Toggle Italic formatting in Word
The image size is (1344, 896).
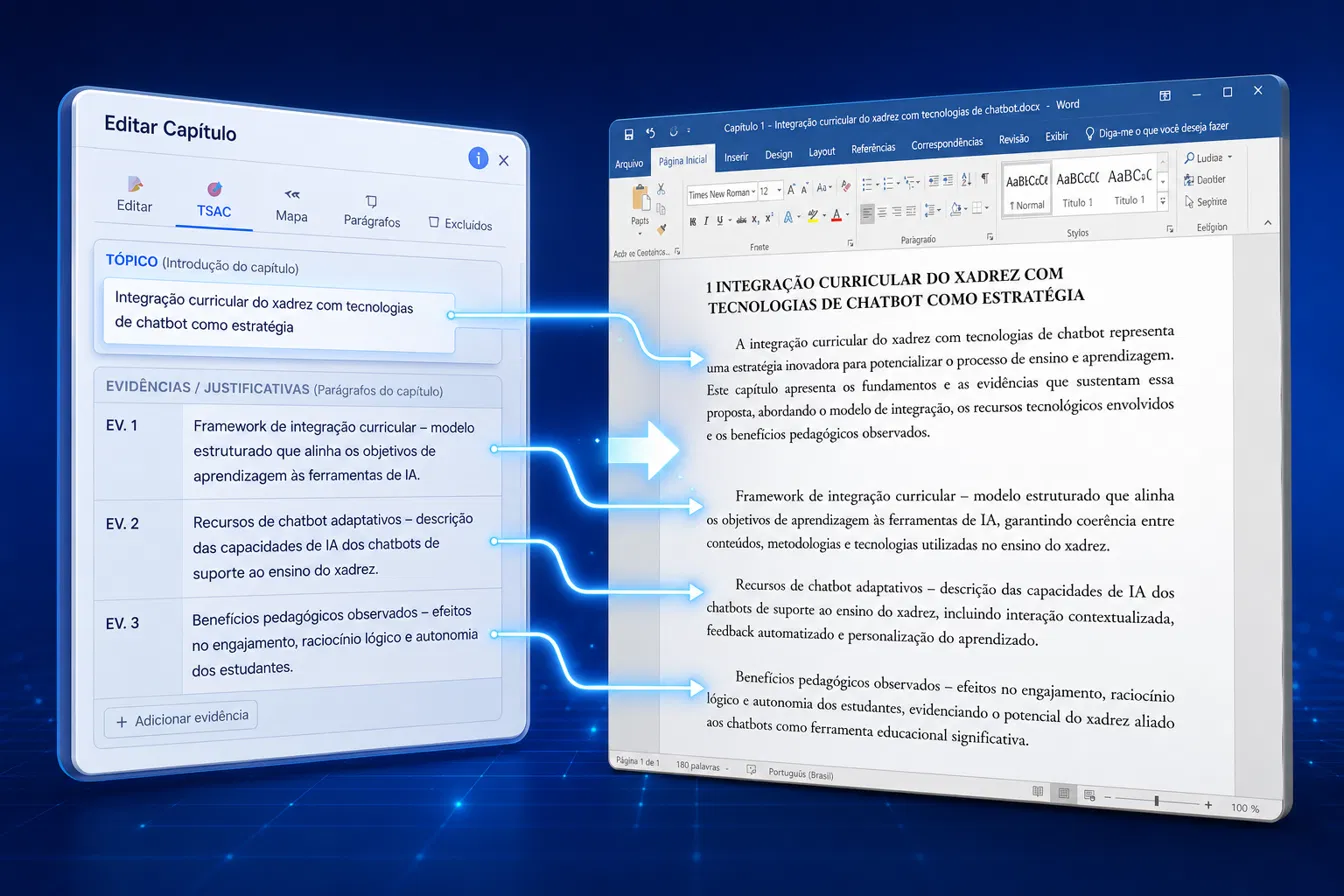pos(706,221)
